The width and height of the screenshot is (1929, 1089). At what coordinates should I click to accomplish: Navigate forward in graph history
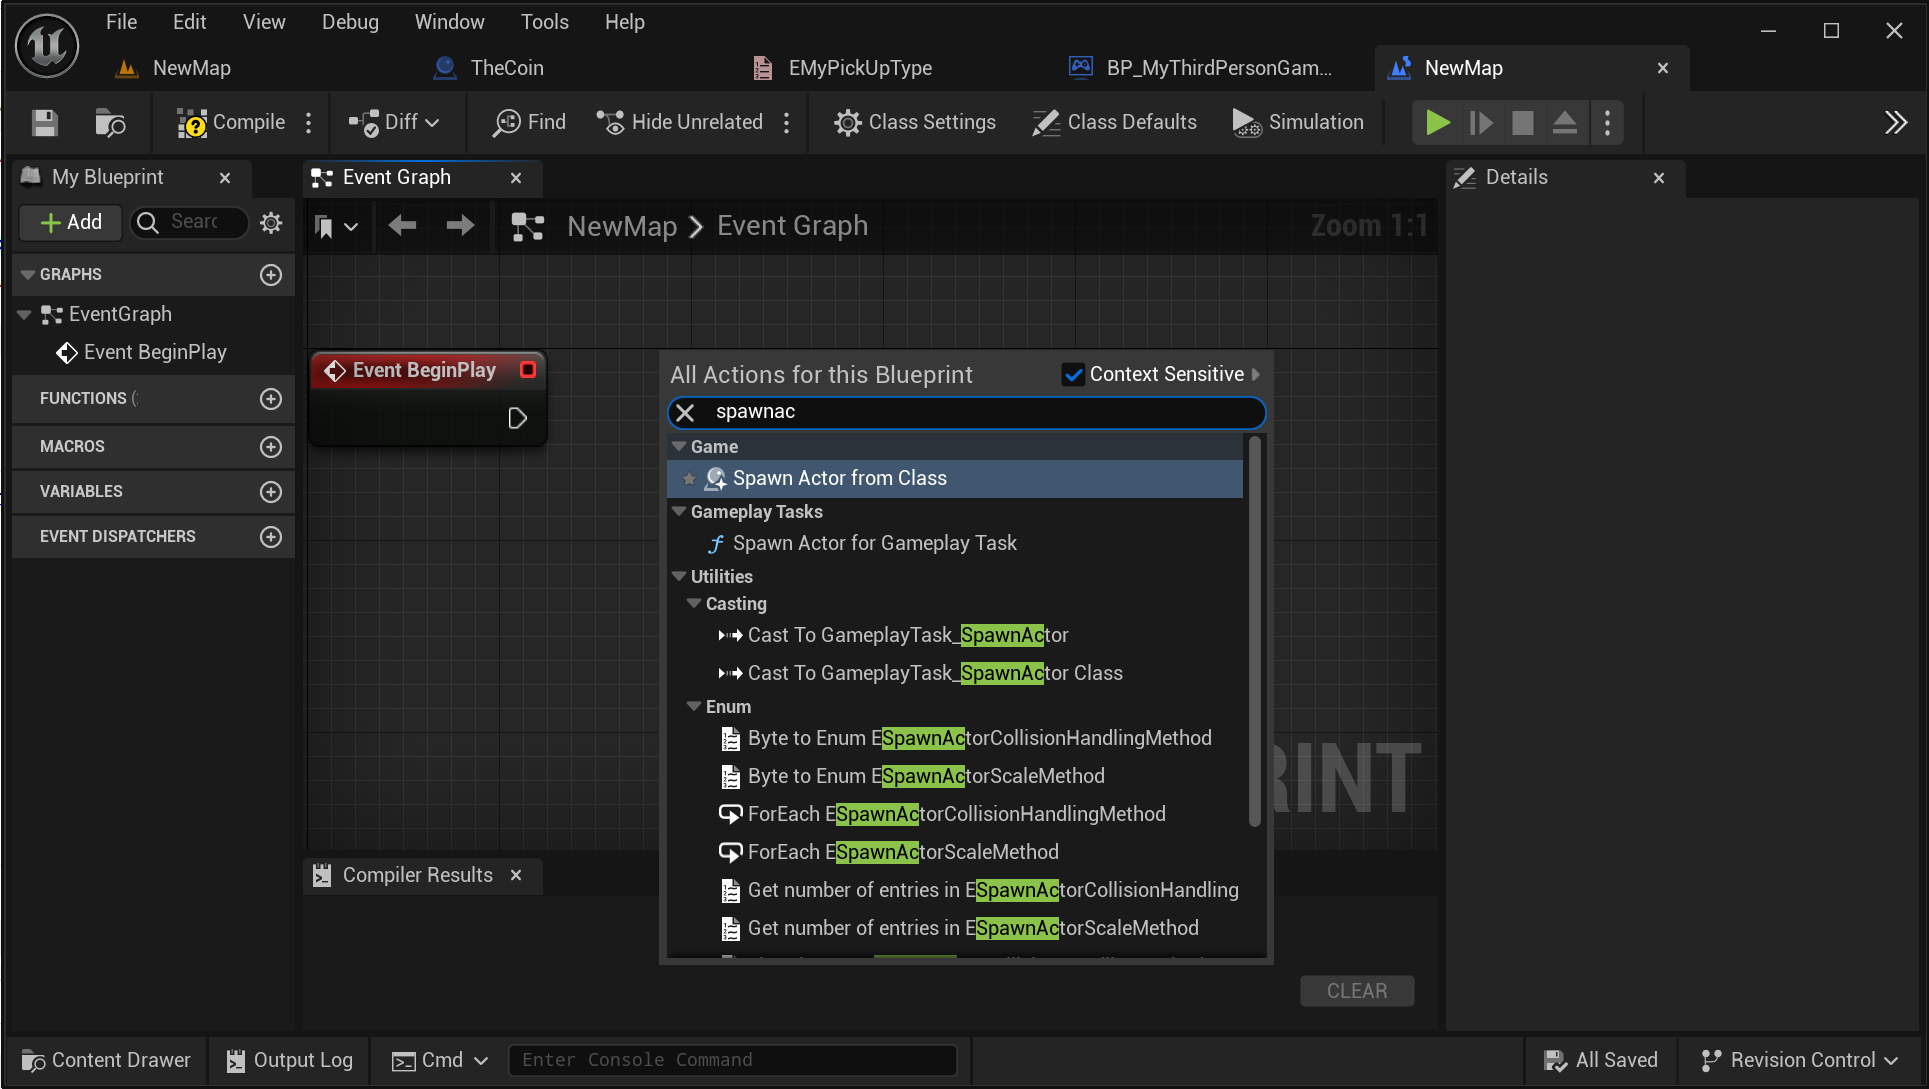pos(460,226)
